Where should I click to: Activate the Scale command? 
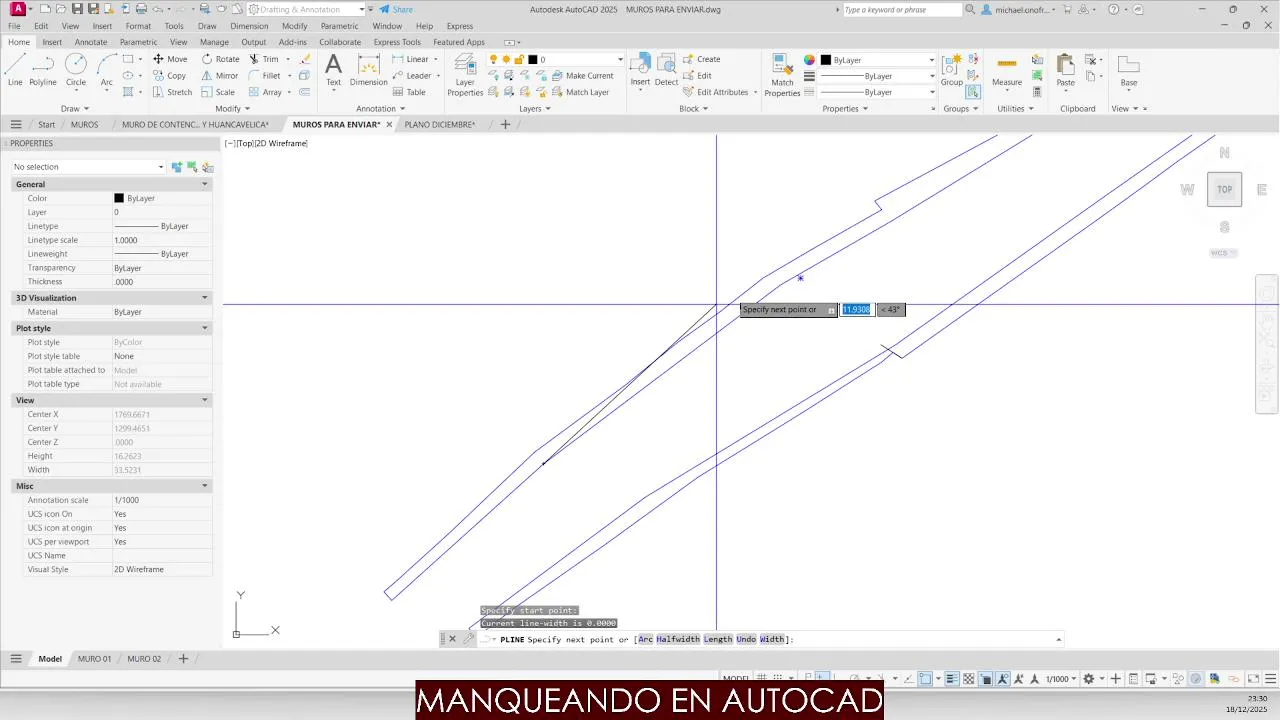(218, 92)
